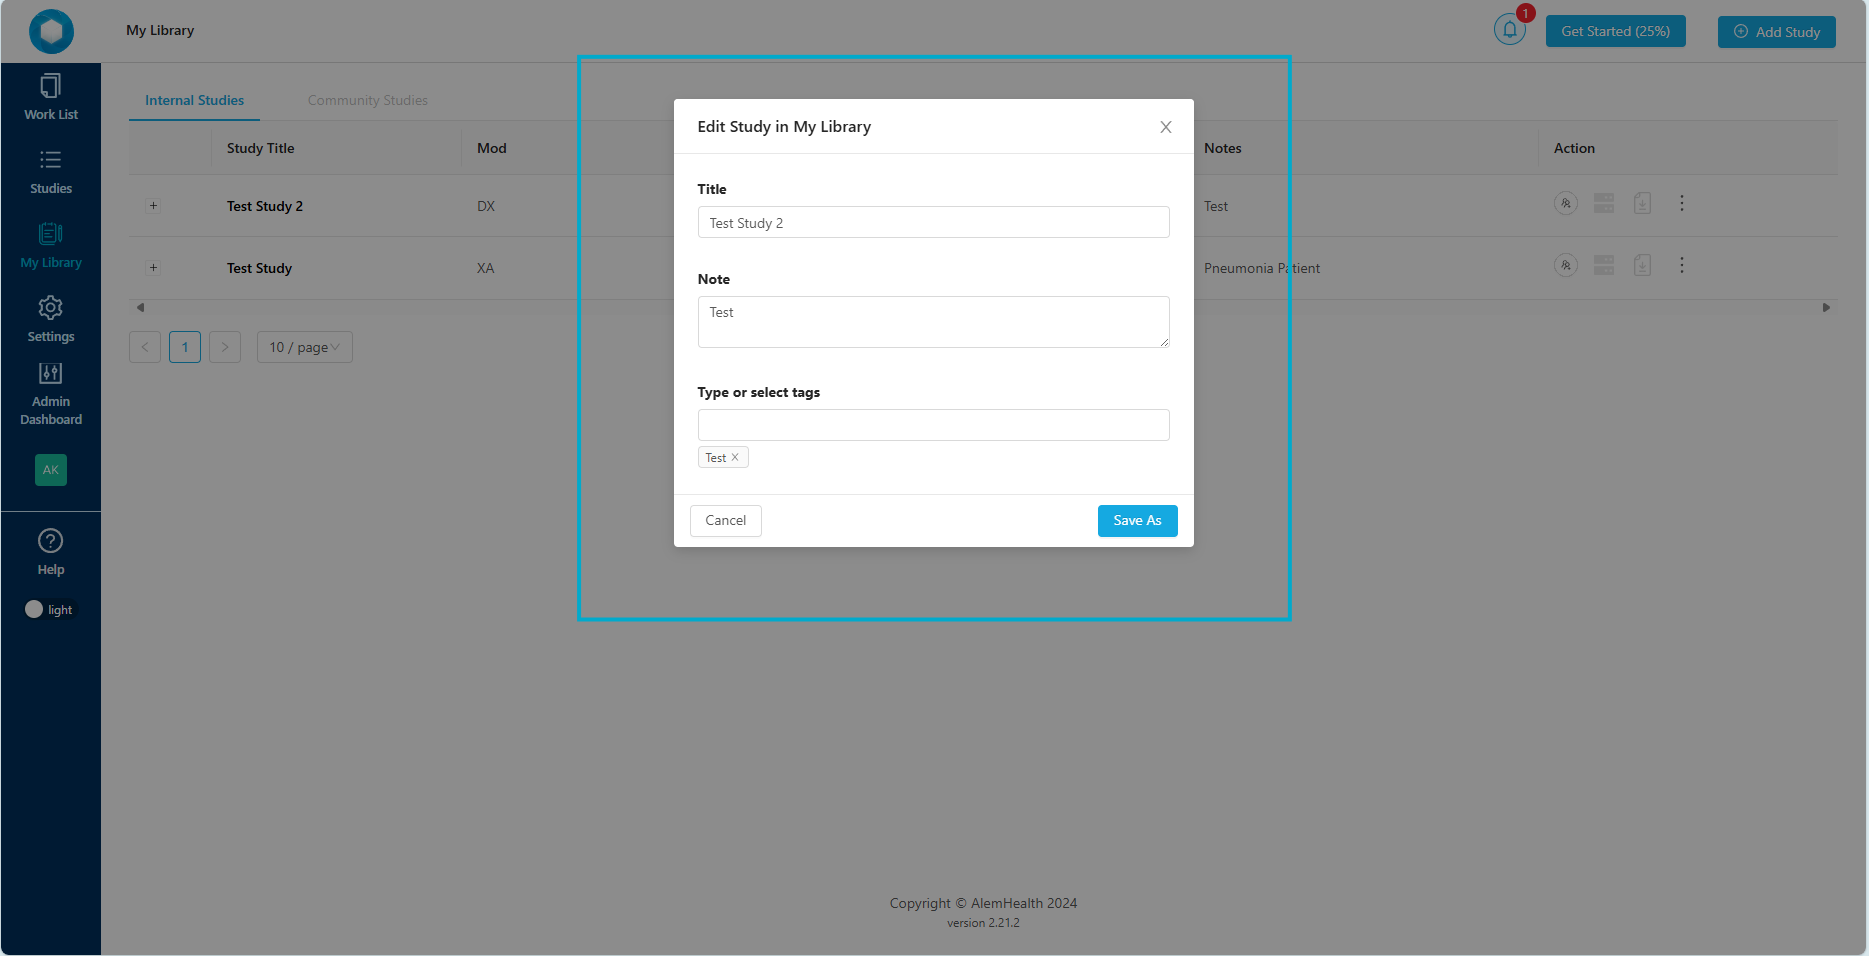The width and height of the screenshot is (1869, 956).
Task: Click the Title input field
Action: 934,222
